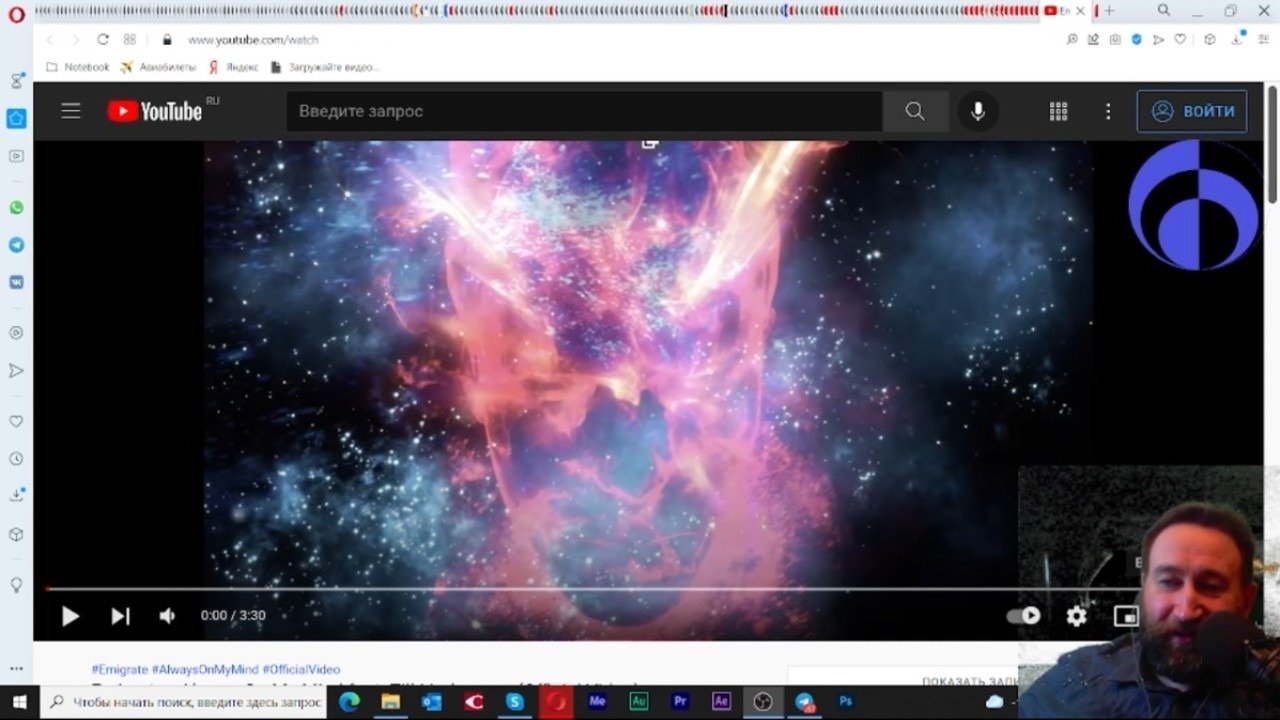Image resolution: width=1280 pixels, height=720 pixels.
Task: Toggle Opera ad blocker shield
Action: click(1137, 40)
